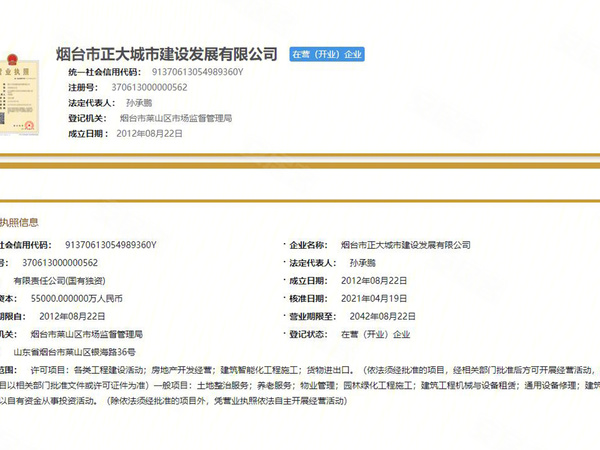Click registration status 在营（开业）企业 value

(375, 334)
